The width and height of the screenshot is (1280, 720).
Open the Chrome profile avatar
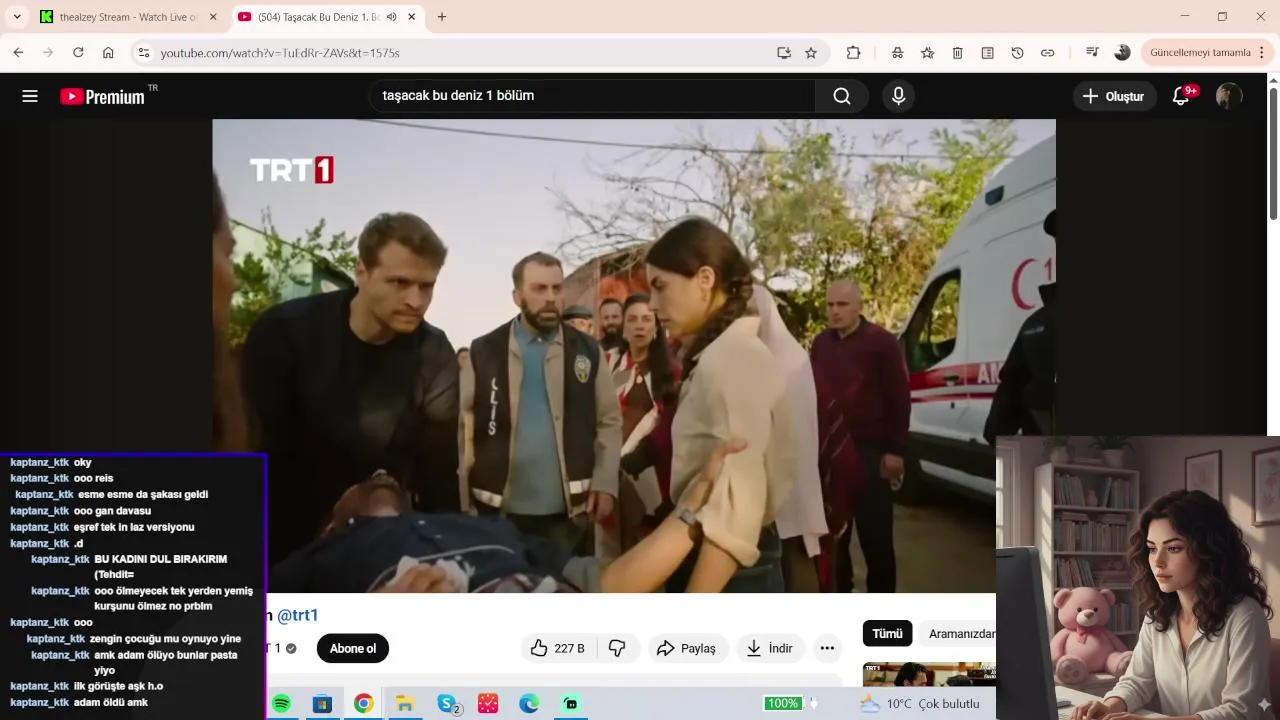click(1122, 53)
